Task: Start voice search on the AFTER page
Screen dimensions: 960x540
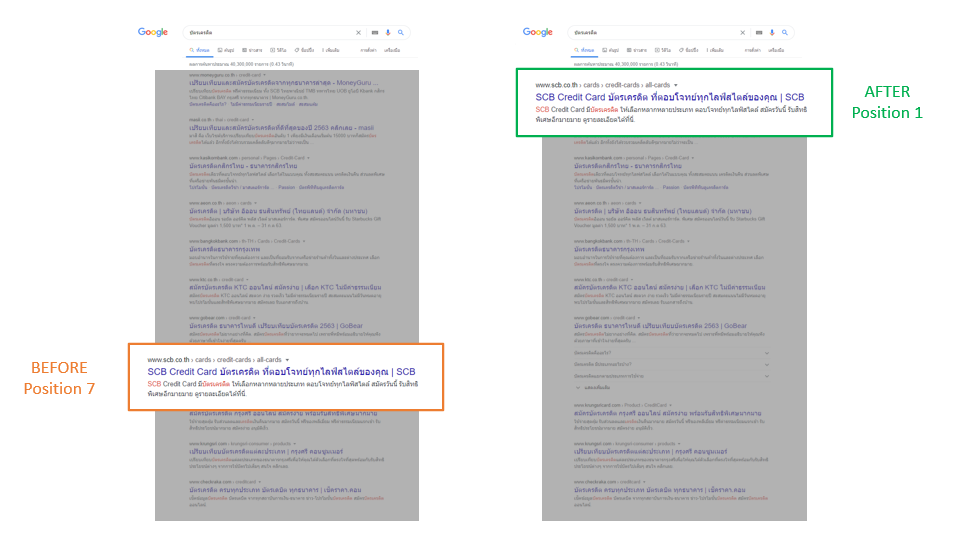Action: (772, 32)
